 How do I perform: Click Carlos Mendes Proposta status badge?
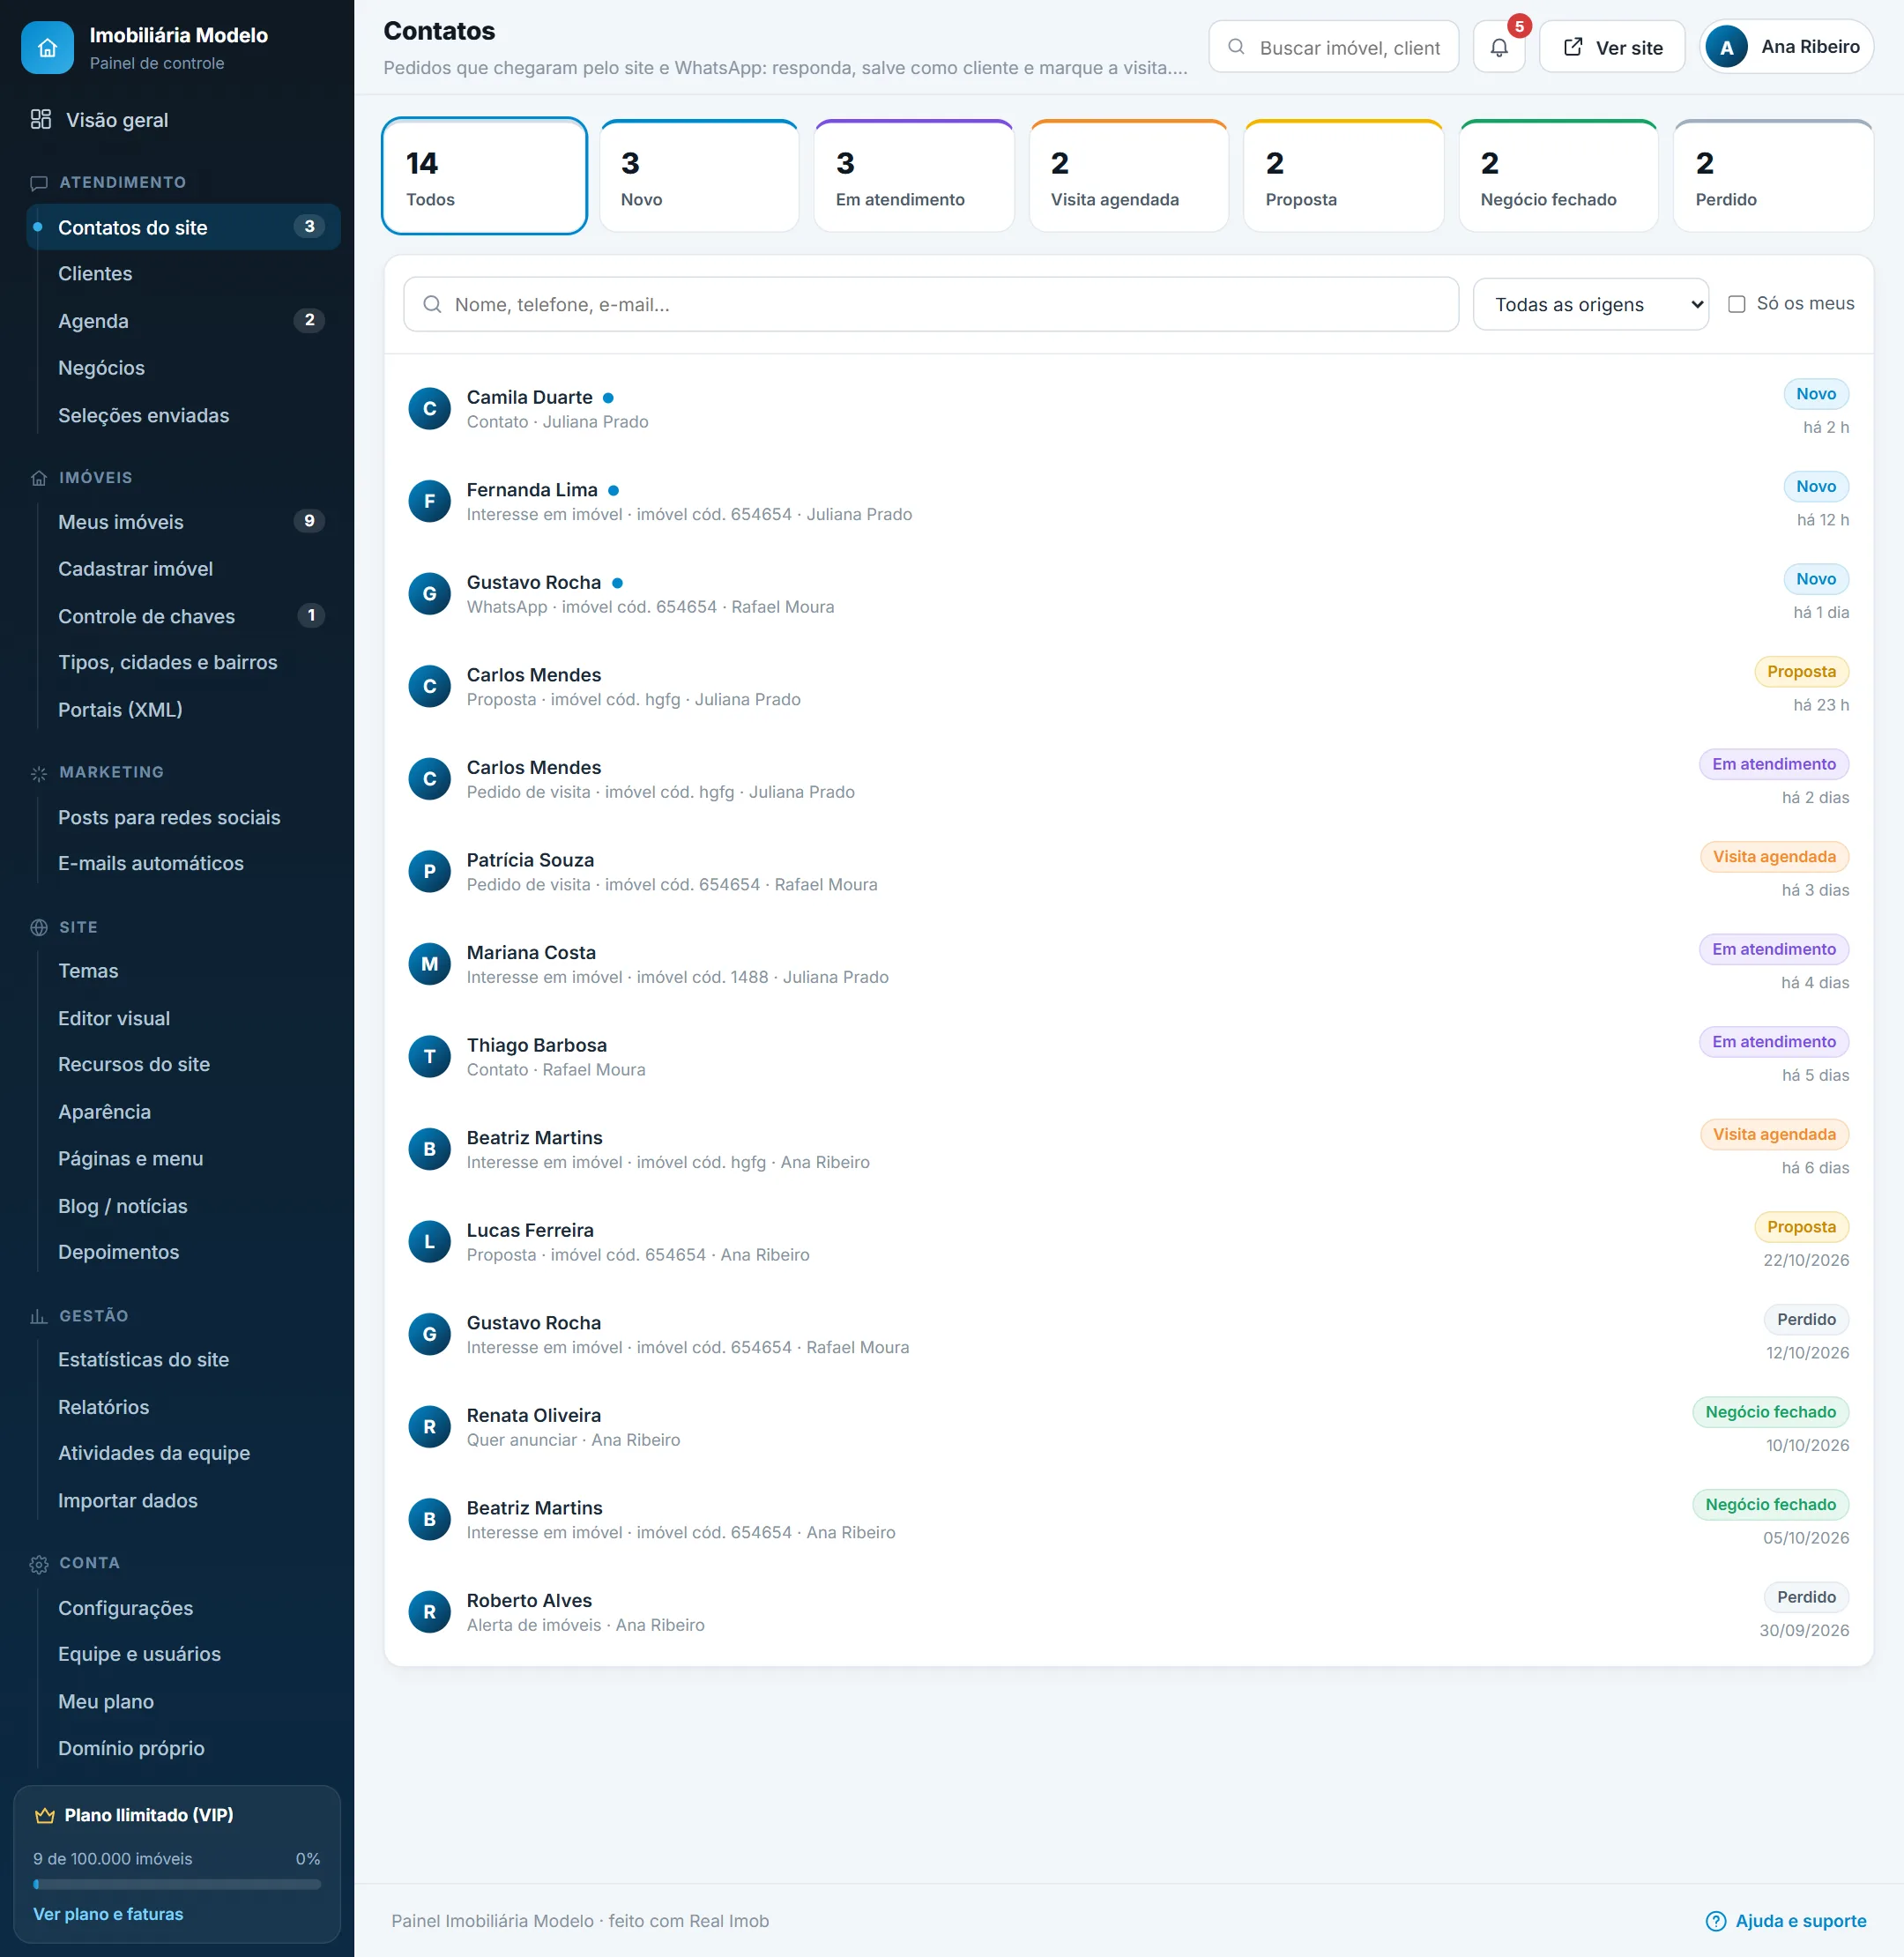(1802, 672)
